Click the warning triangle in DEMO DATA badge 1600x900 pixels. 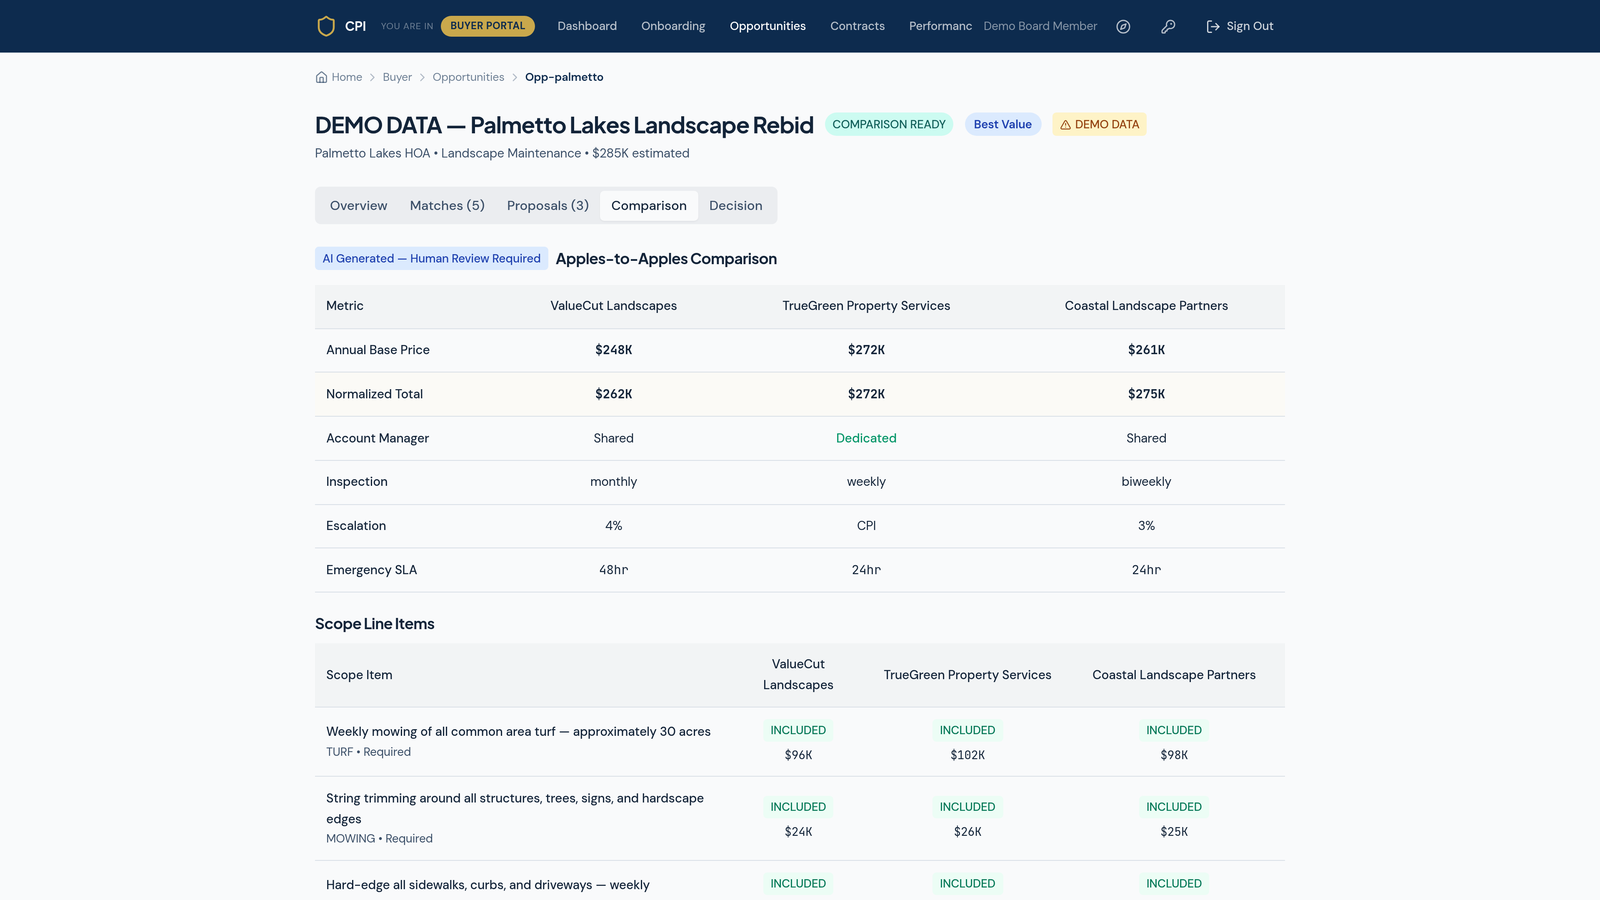tap(1065, 125)
